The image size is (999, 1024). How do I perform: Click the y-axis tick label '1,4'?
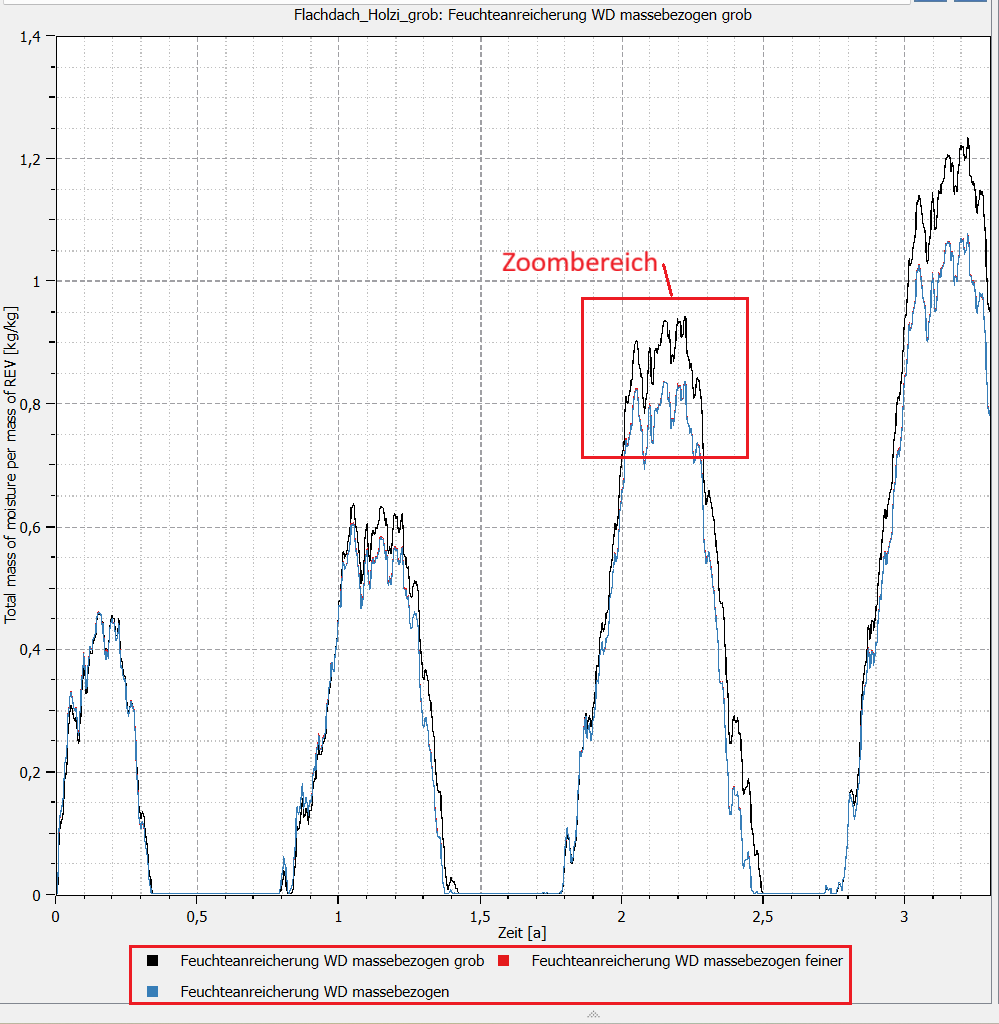(30, 37)
